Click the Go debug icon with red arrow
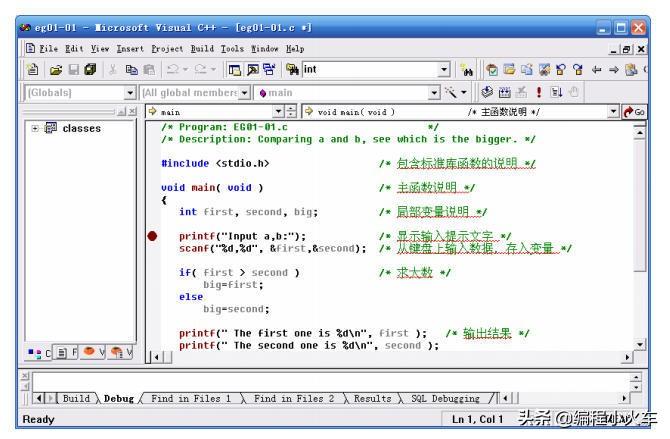Image resolution: width=670 pixels, height=439 pixels. click(634, 112)
